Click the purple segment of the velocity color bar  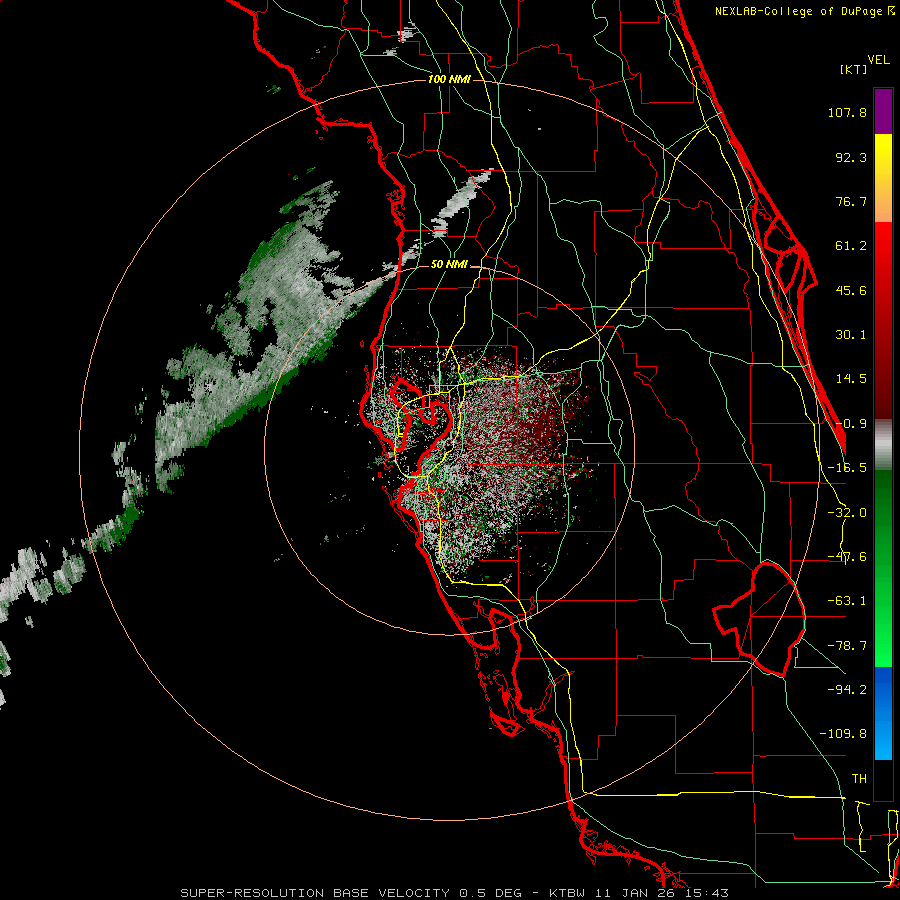(883, 111)
